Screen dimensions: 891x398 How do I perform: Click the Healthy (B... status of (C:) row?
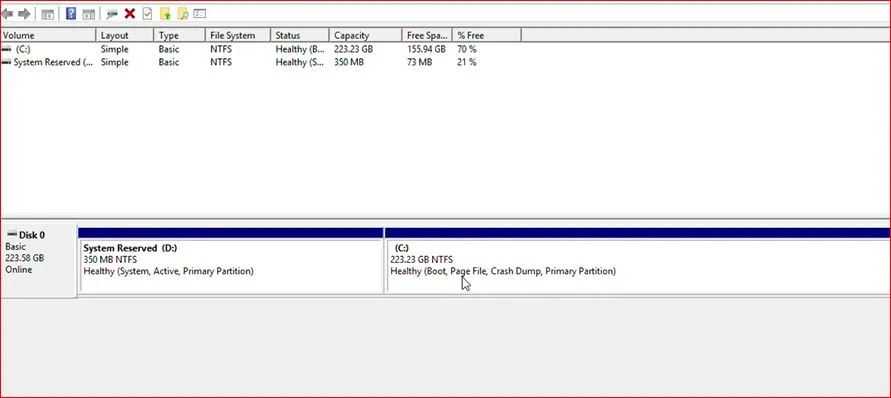tap(300, 49)
